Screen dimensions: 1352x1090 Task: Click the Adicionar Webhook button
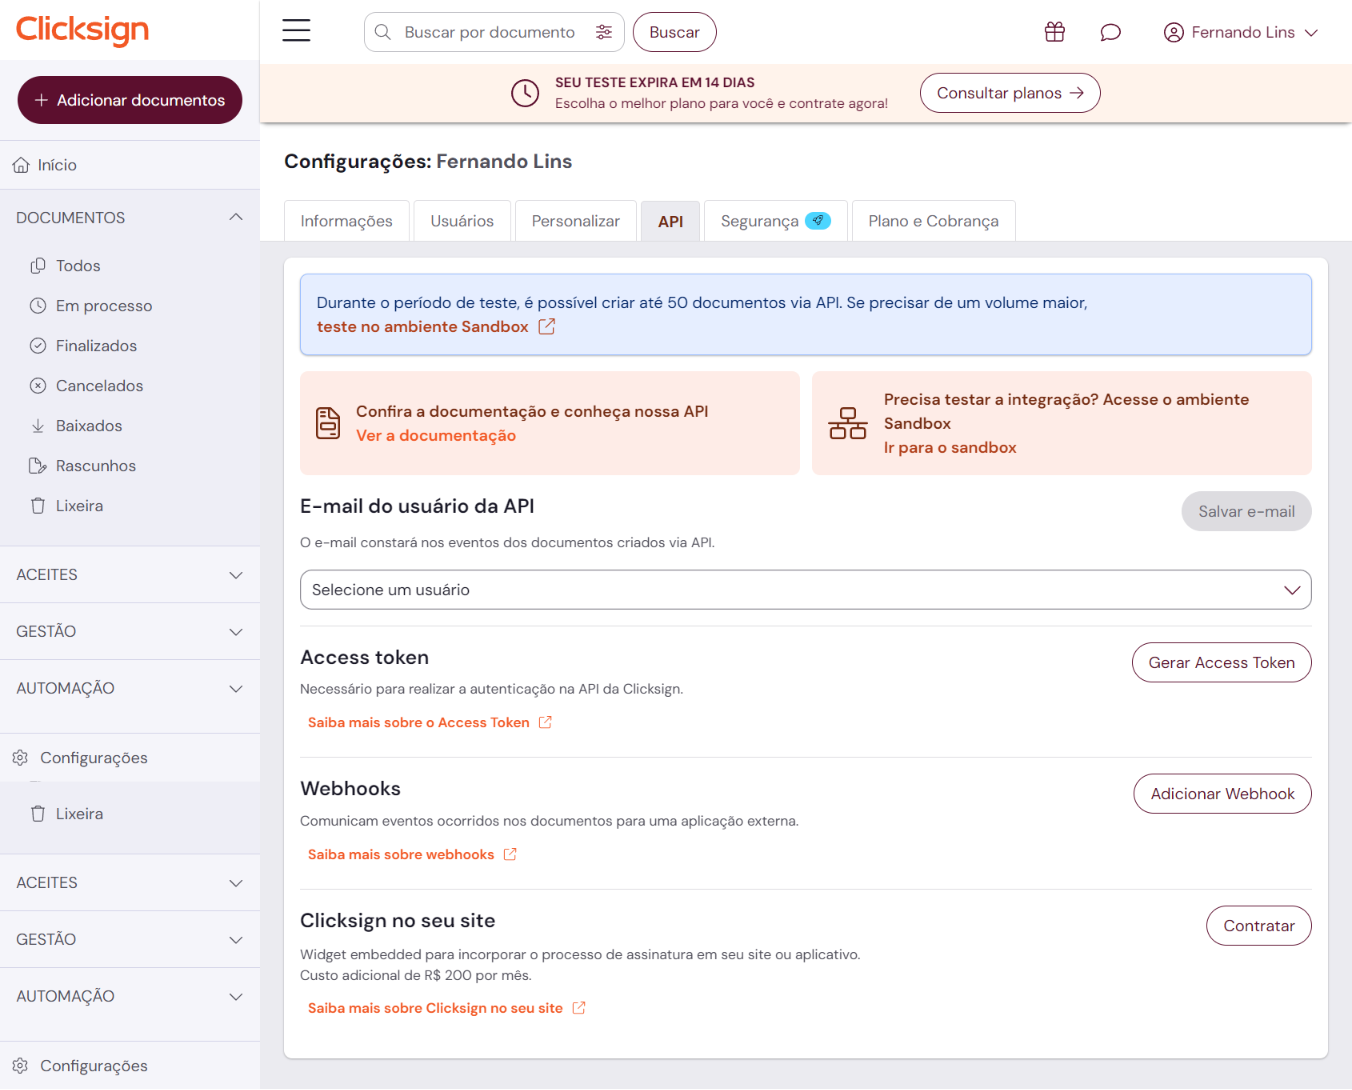coord(1222,794)
